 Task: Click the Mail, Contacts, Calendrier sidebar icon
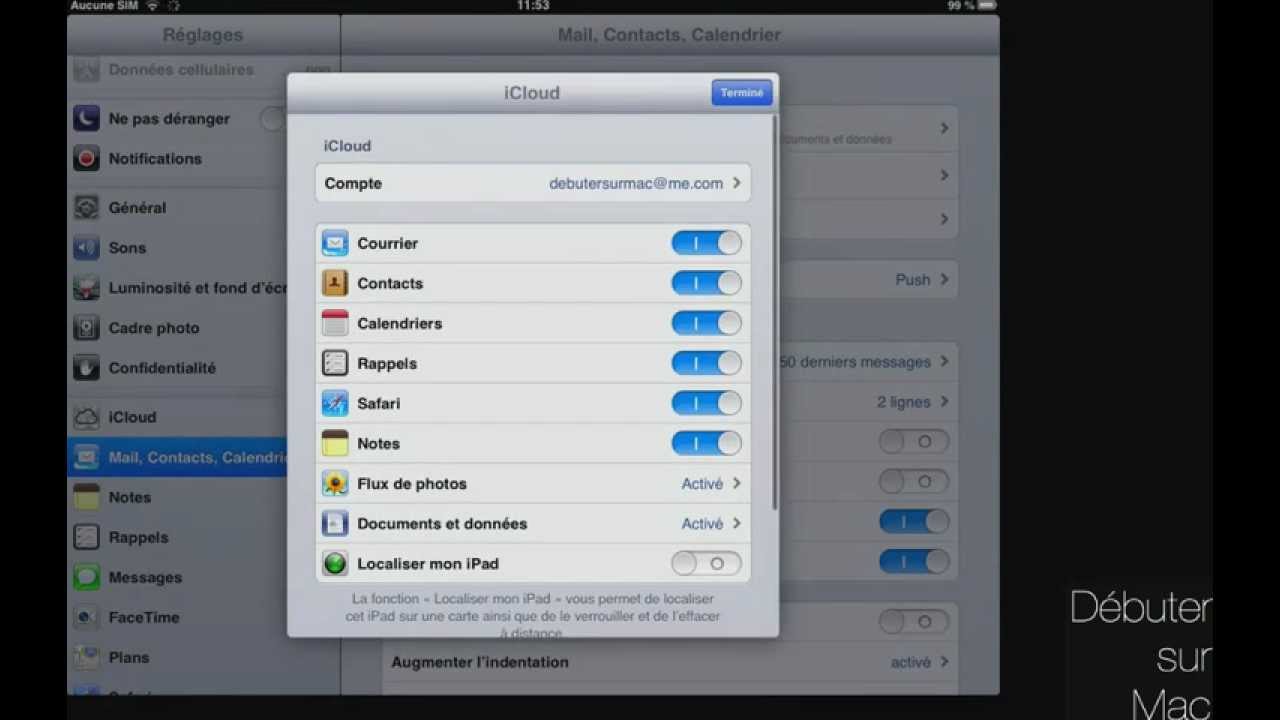tap(87, 457)
